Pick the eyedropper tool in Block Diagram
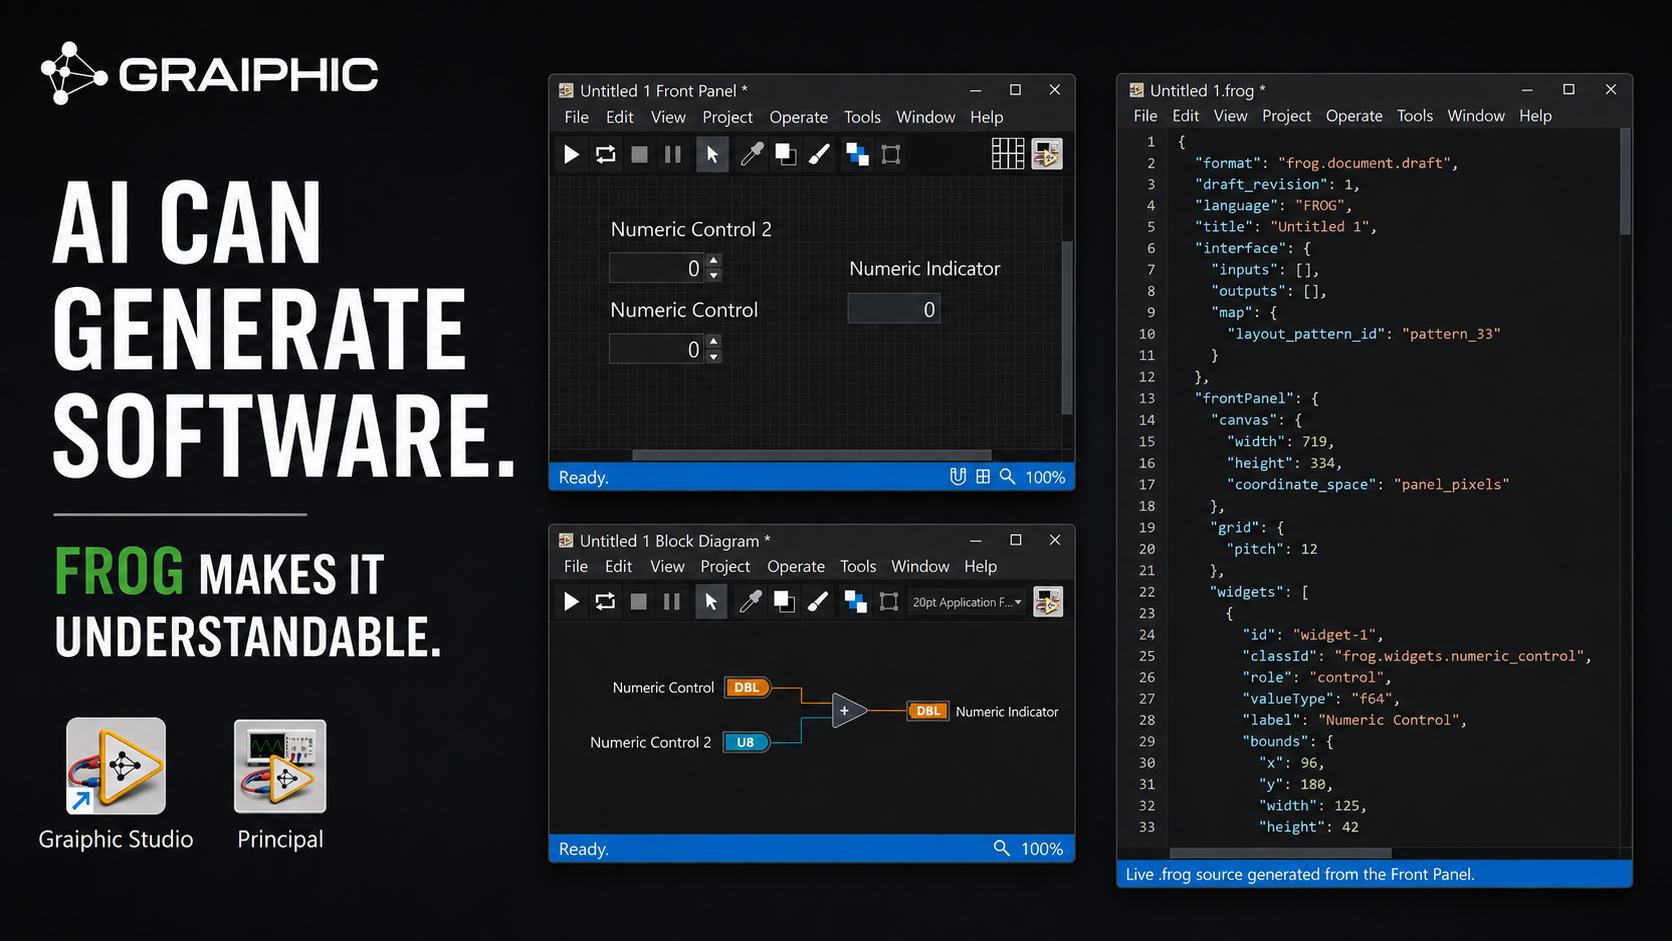1672x941 pixels. pyautogui.click(x=750, y=601)
